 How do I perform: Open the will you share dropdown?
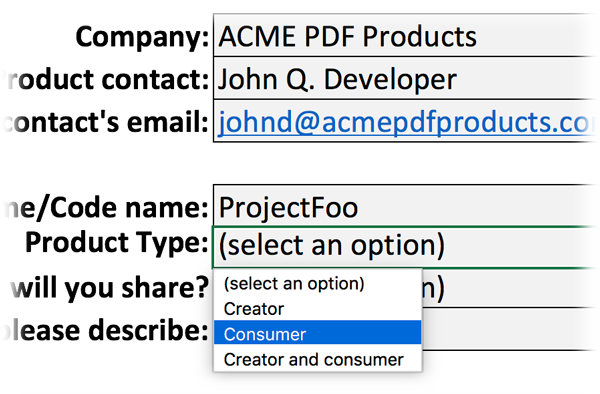click(x=510, y=288)
